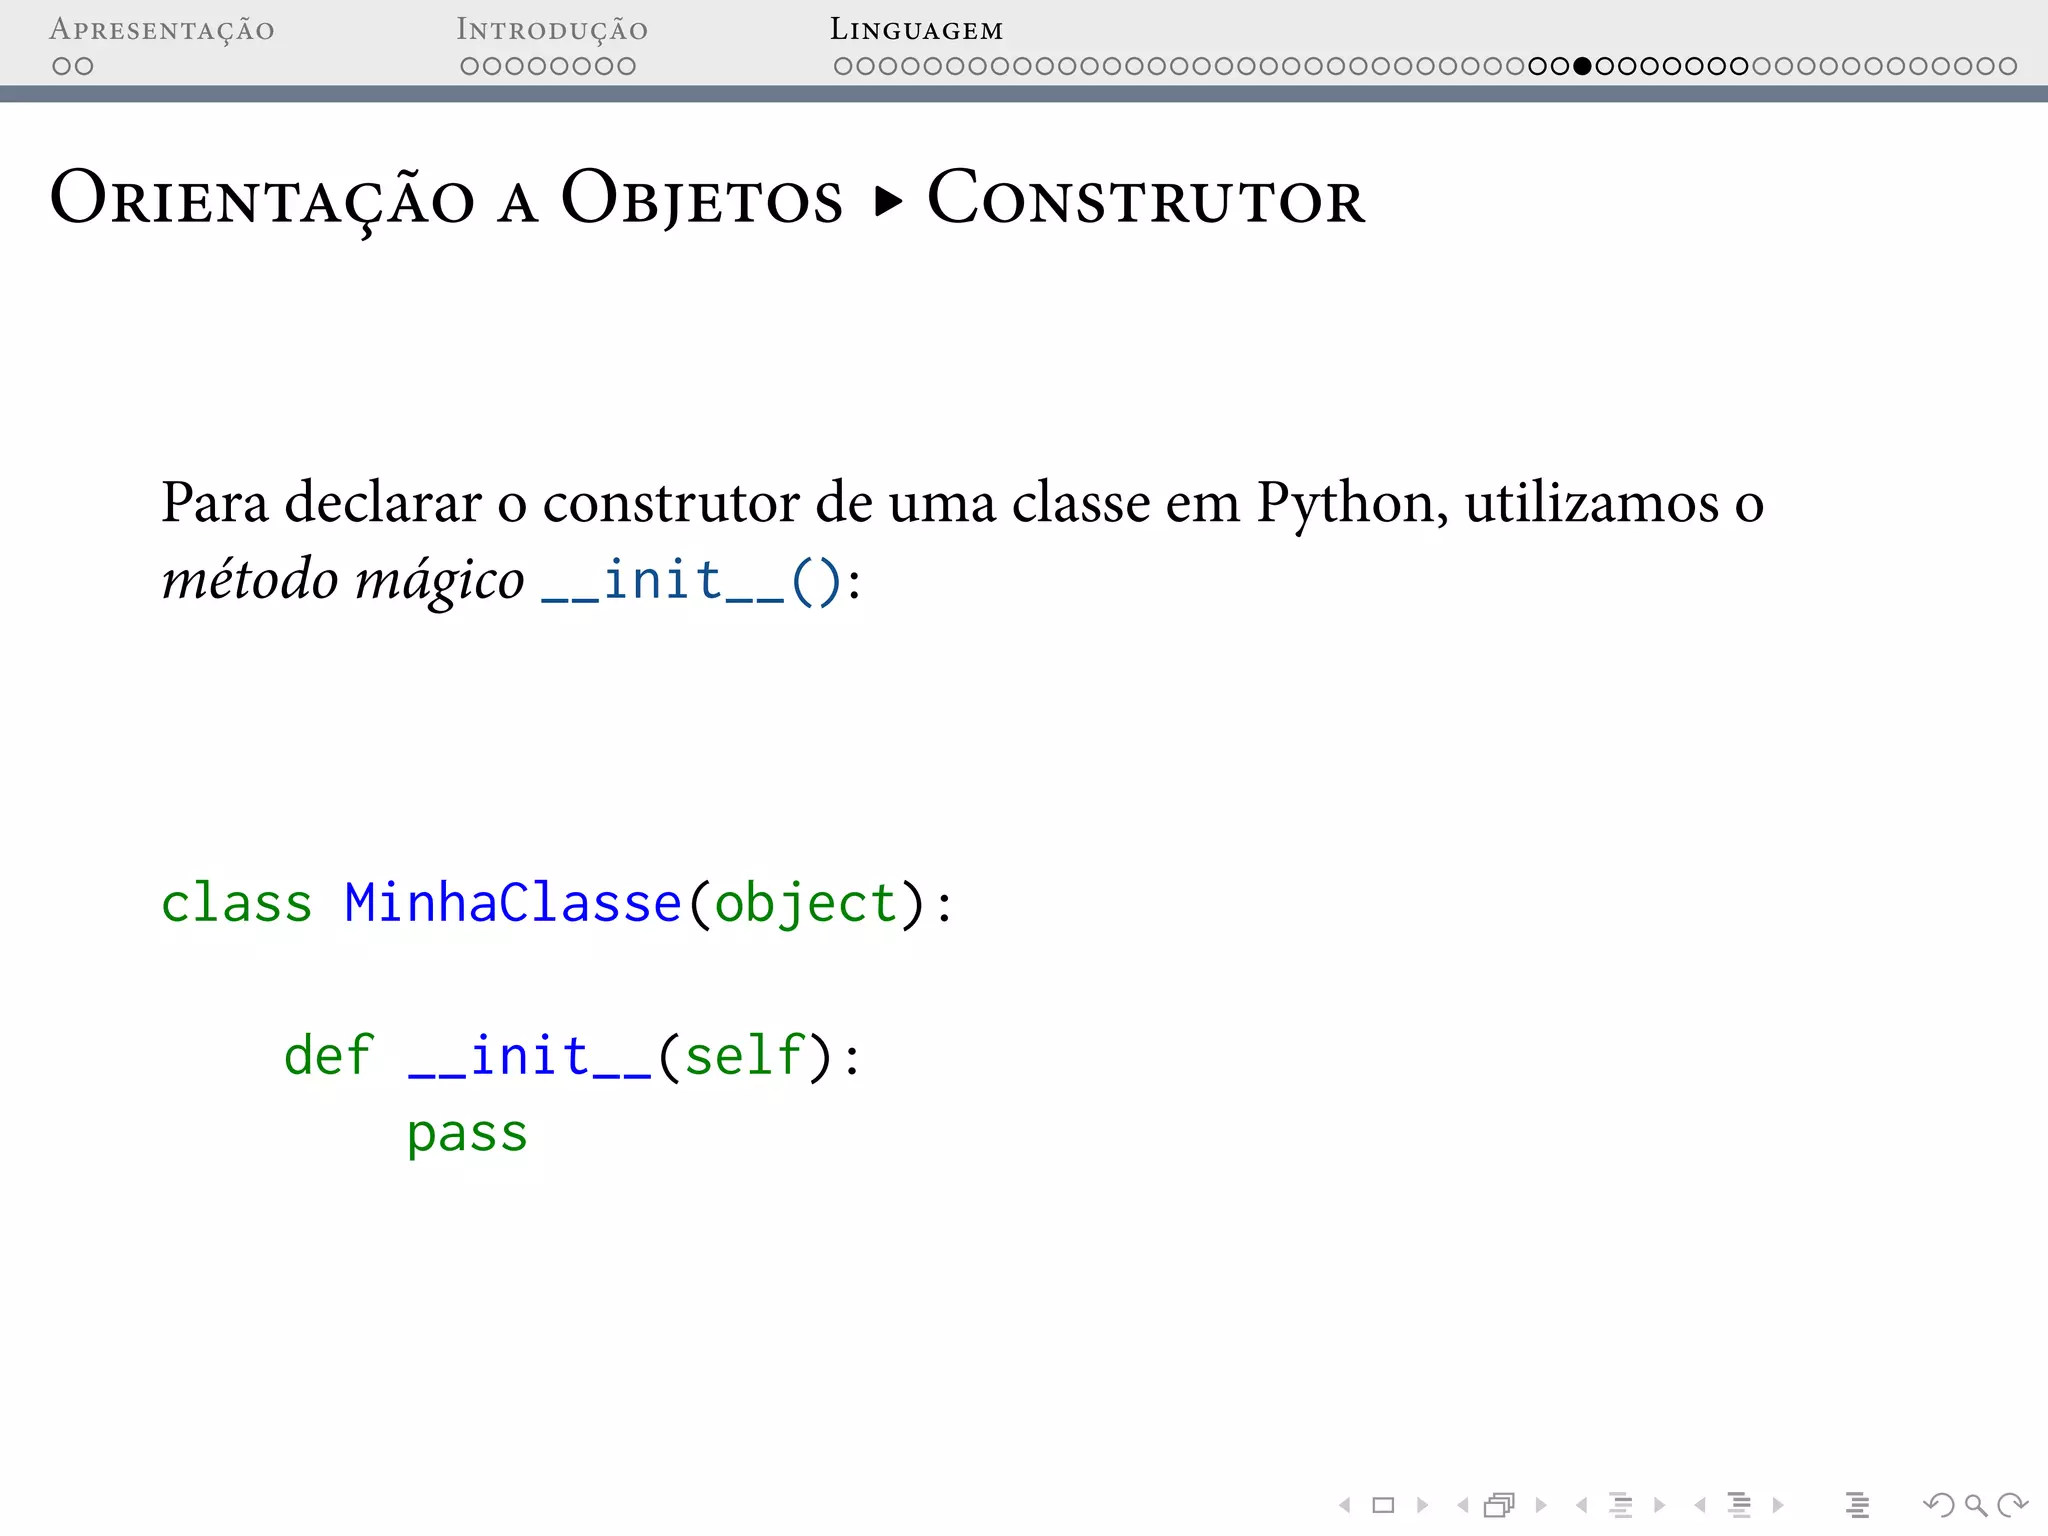The width and height of the screenshot is (2048, 1536).
Task: Select second dot under Apresentação
Action: click(x=84, y=66)
